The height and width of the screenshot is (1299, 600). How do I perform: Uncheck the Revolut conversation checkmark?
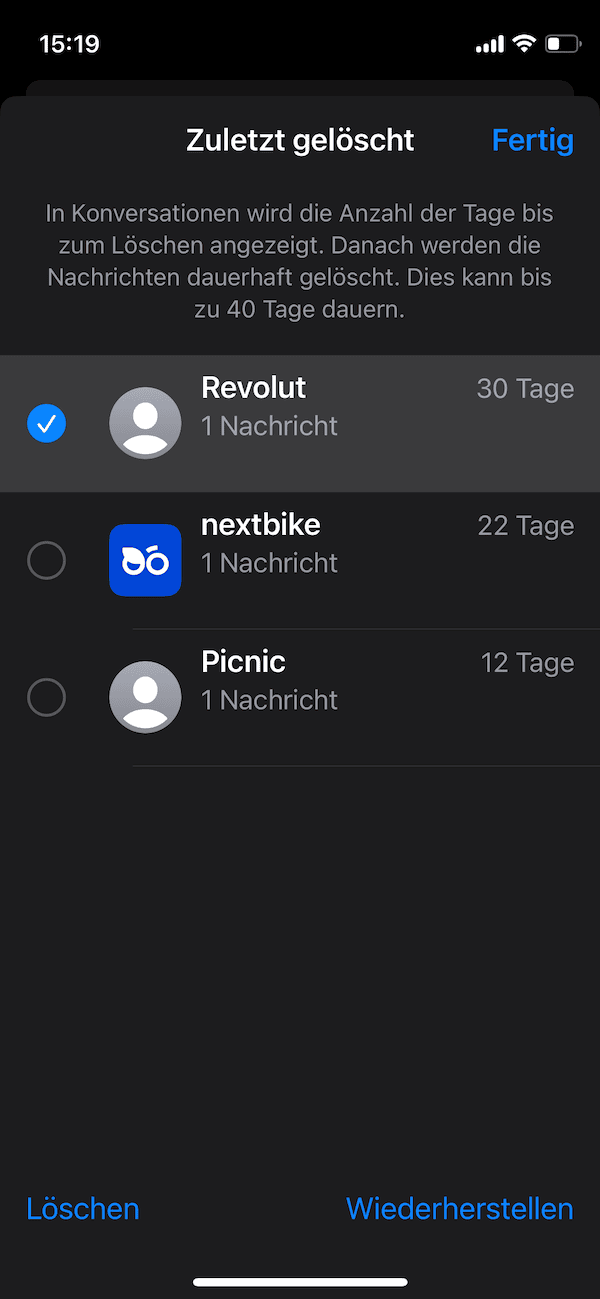click(46, 424)
